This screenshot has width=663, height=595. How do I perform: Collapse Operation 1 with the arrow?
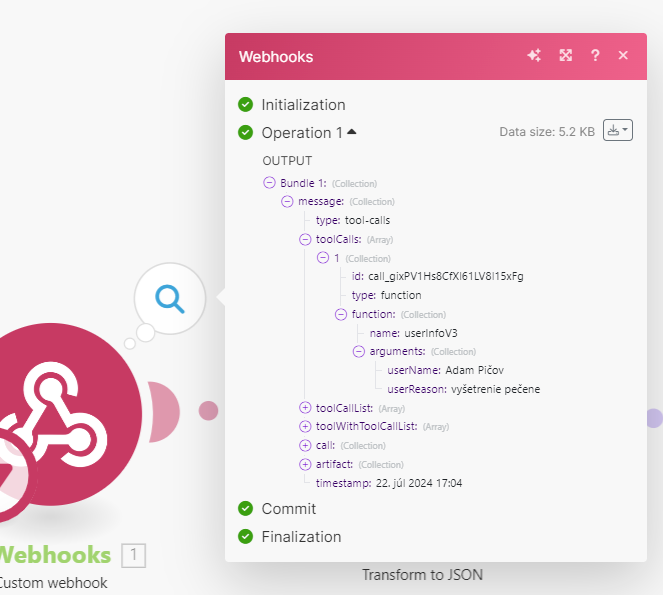[x=352, y=132]
